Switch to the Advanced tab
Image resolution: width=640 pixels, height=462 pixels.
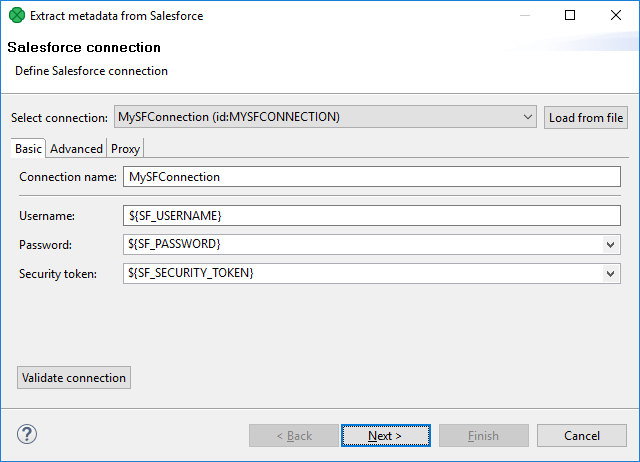click(x=76, y=149)
